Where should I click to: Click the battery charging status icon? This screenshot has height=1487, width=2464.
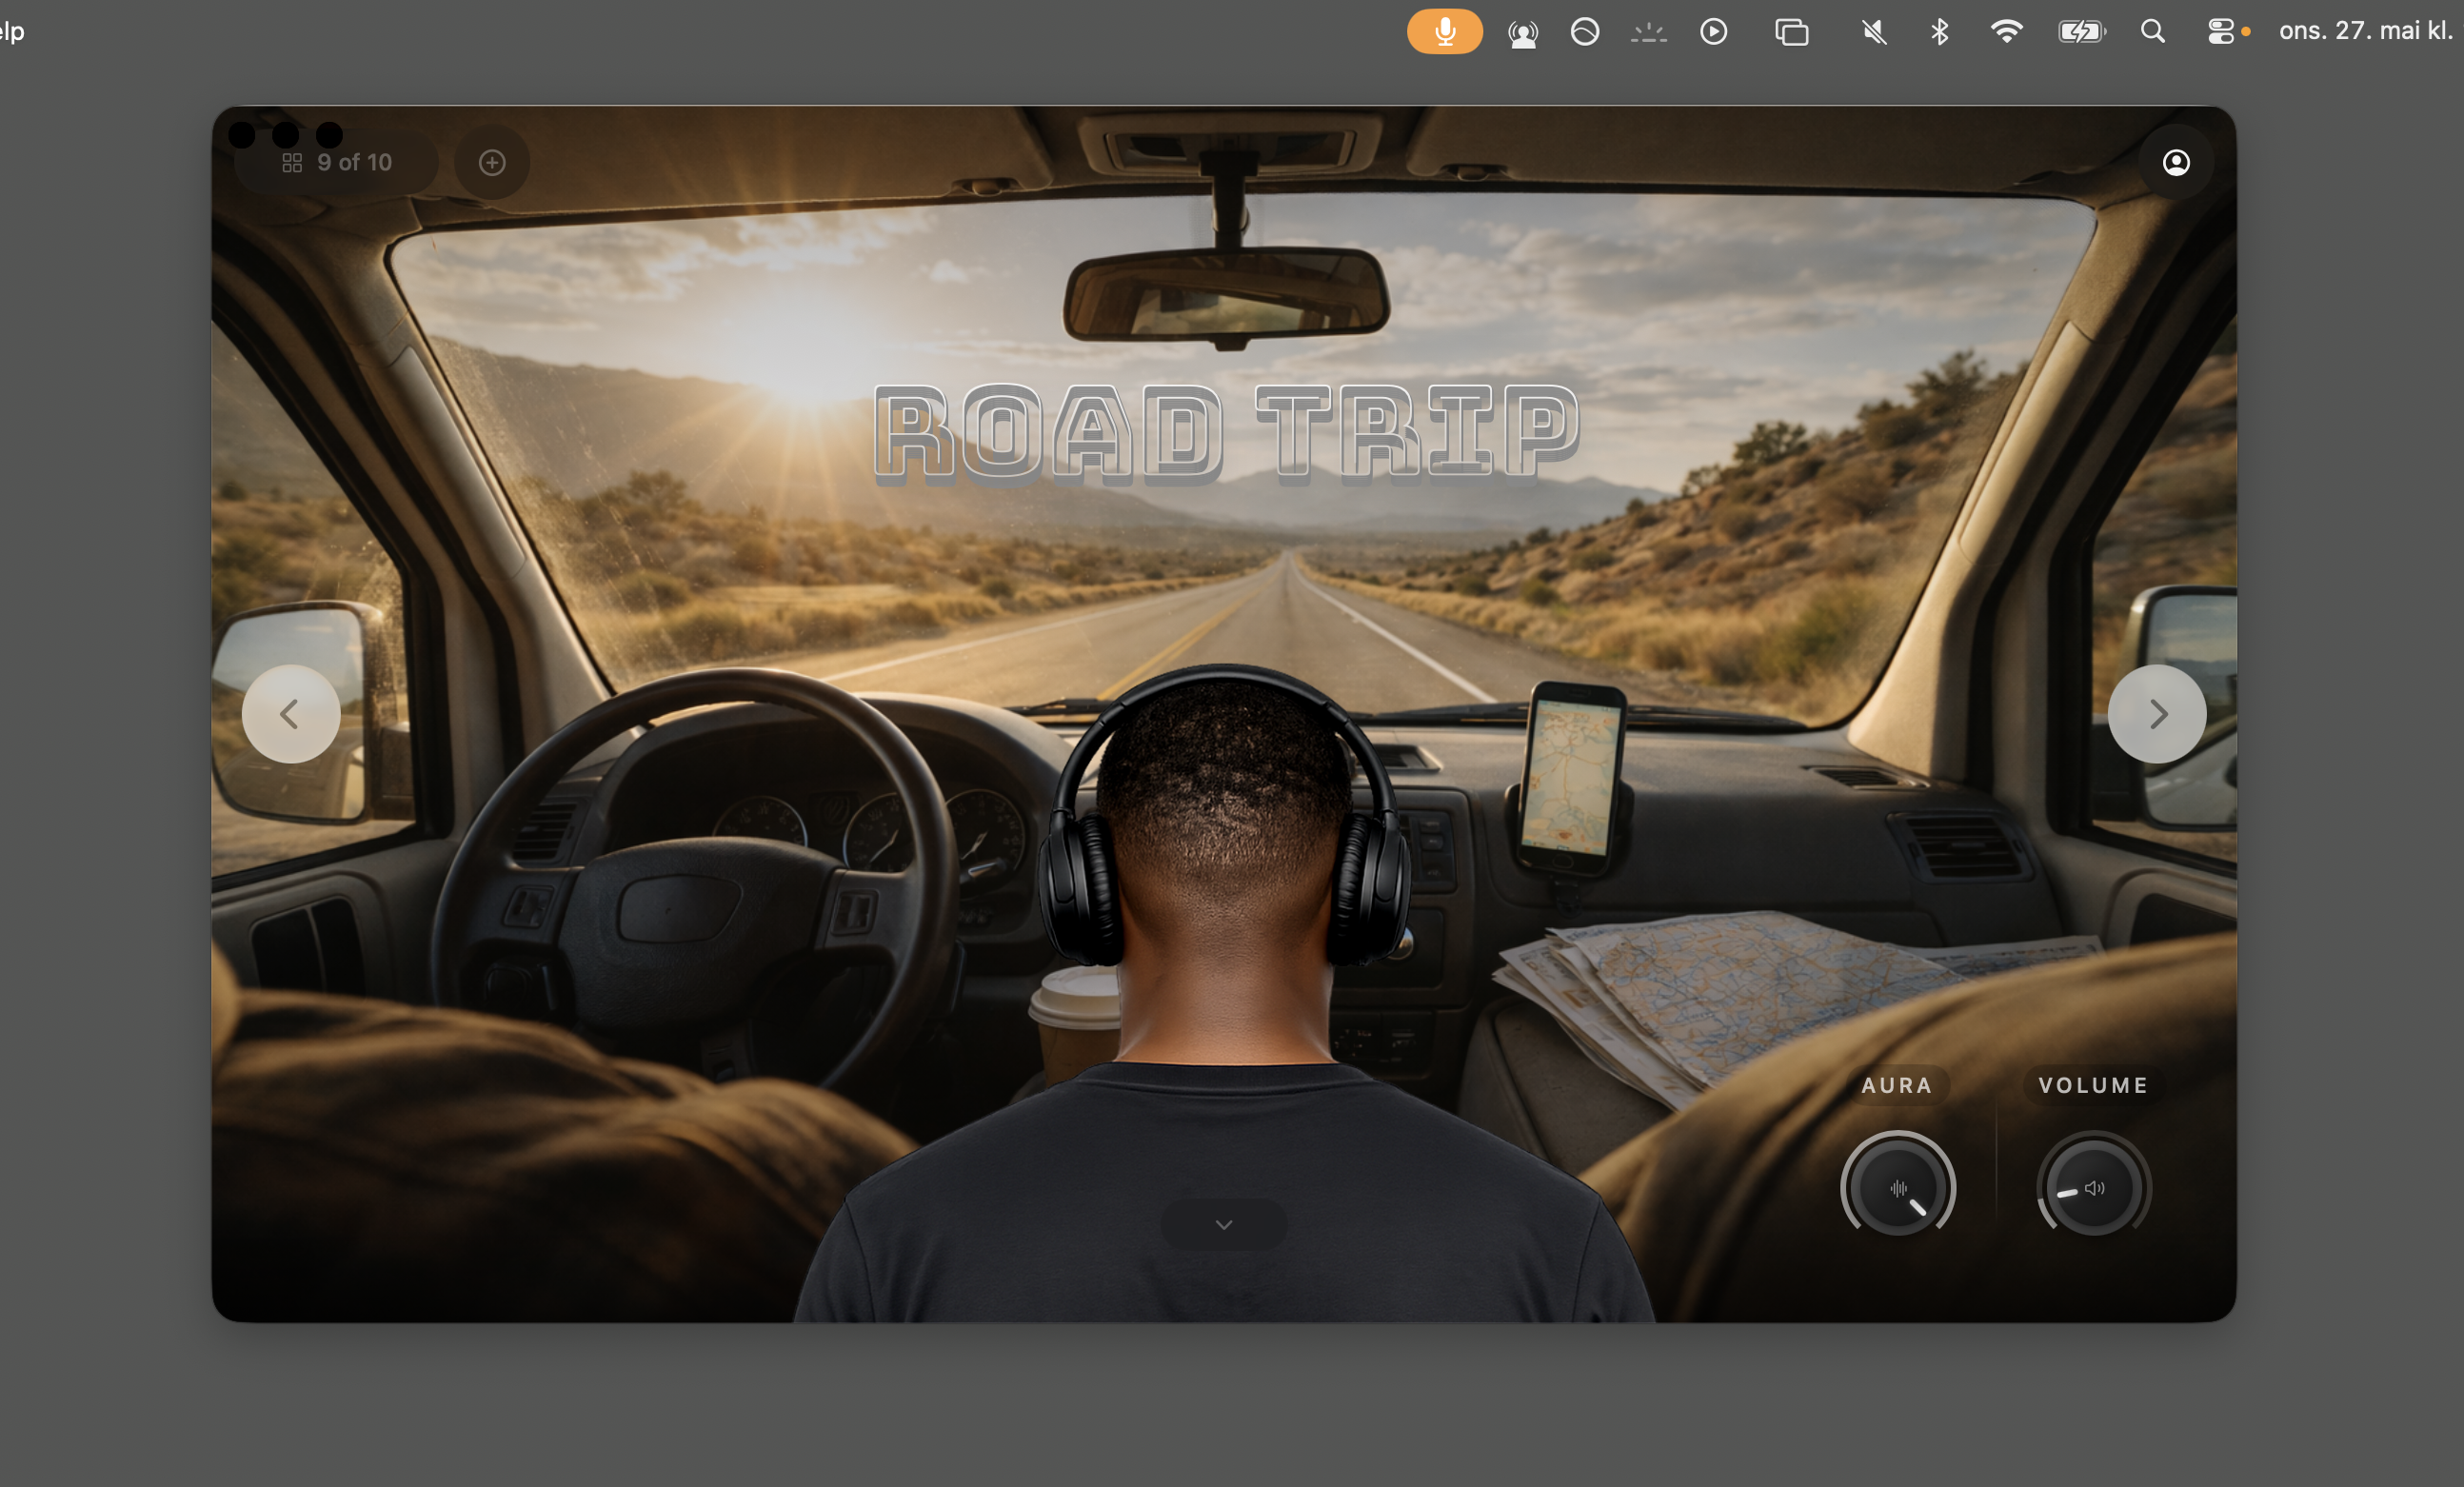(2082, 32)
